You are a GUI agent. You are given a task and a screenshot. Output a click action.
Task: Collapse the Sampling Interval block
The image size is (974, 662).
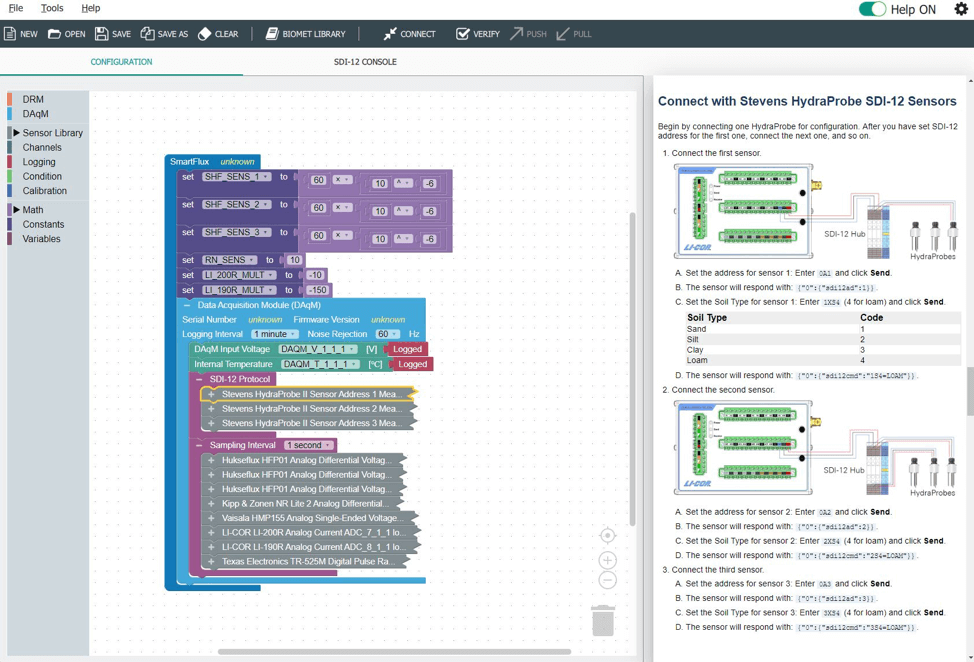(199, 445)
